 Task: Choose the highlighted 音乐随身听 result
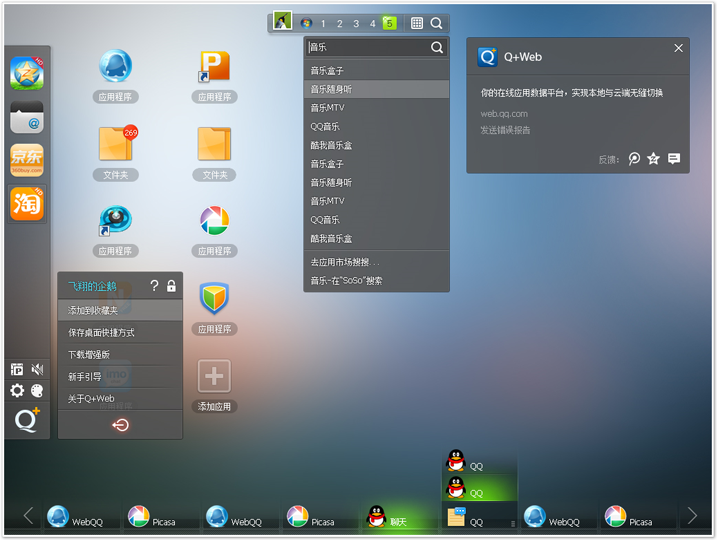click(376, 89)
